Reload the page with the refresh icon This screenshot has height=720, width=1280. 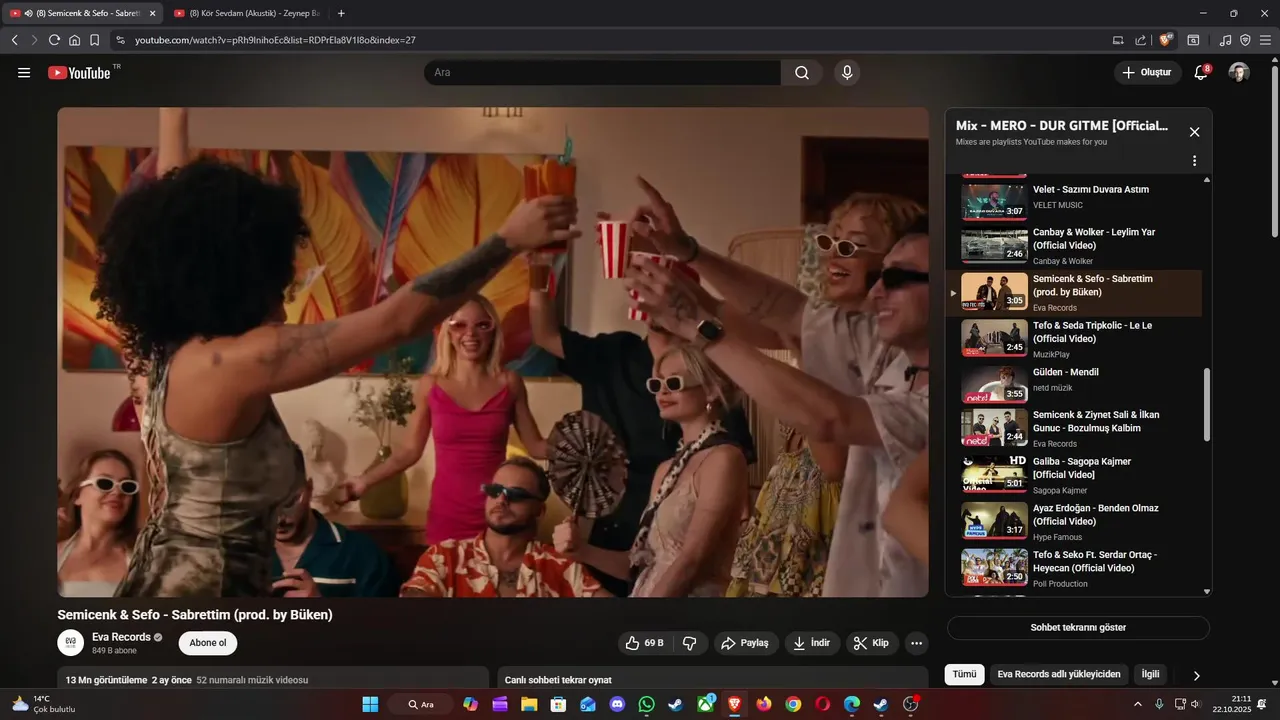point(54,40)
